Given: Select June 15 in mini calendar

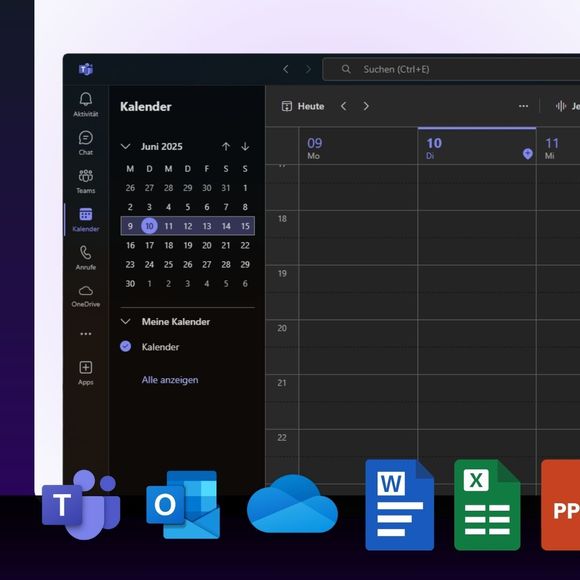Looking at the screenshot, I should [x=245, y=226].
